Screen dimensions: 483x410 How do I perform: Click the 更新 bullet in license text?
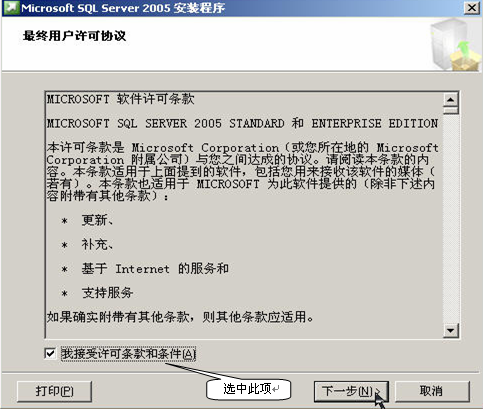click(97, 220)
